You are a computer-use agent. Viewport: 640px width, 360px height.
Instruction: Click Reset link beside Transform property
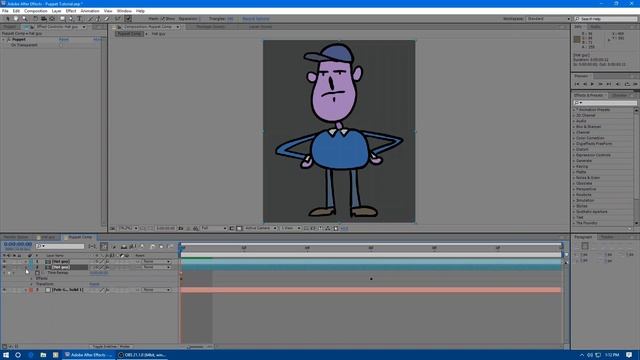coord(94,284)
